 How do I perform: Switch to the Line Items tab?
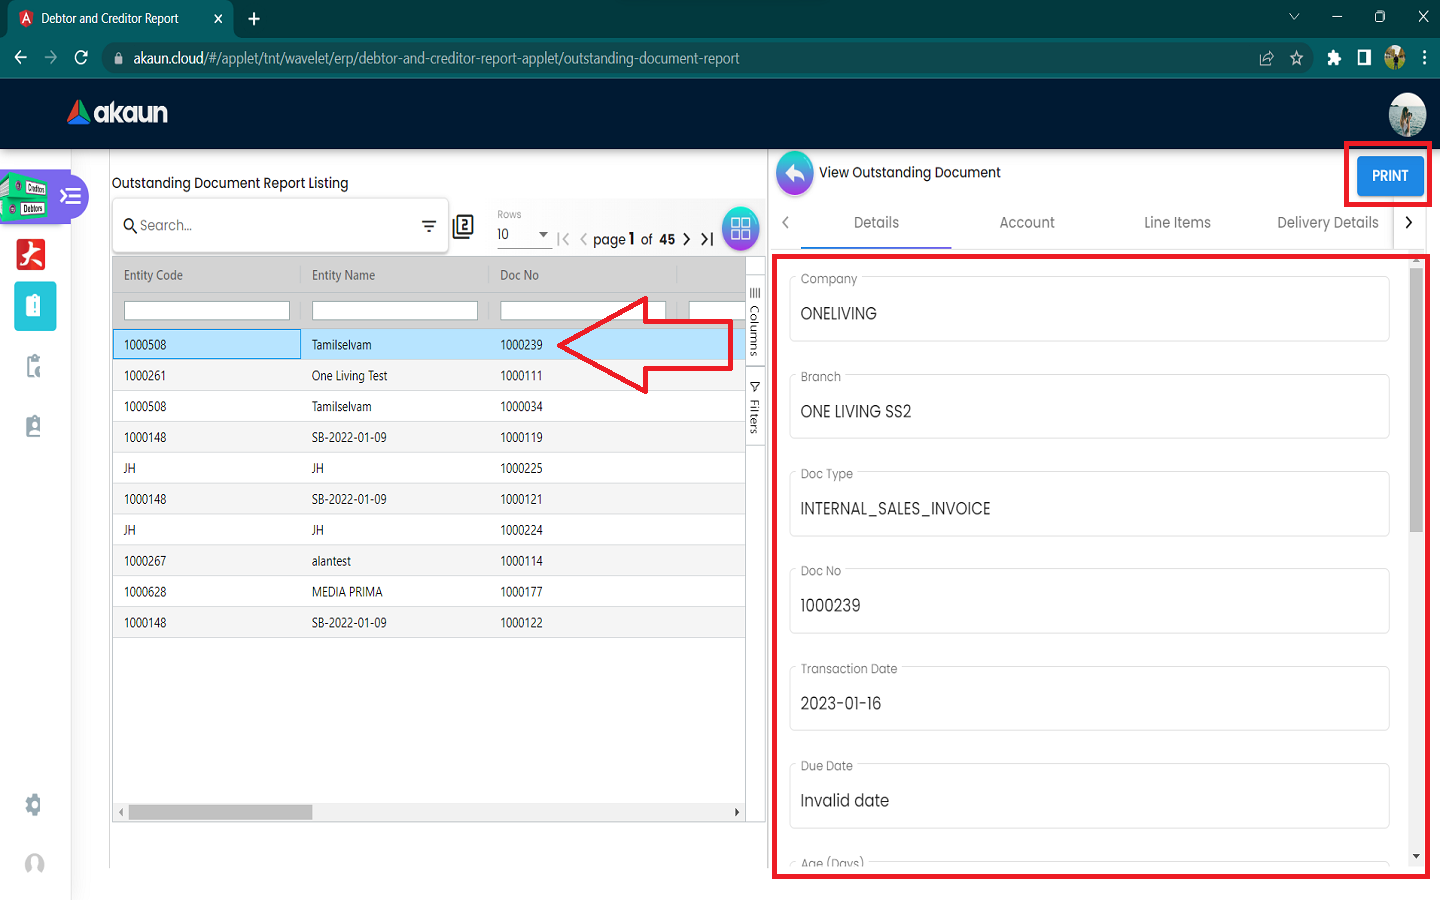click(x=1176, y=223)
